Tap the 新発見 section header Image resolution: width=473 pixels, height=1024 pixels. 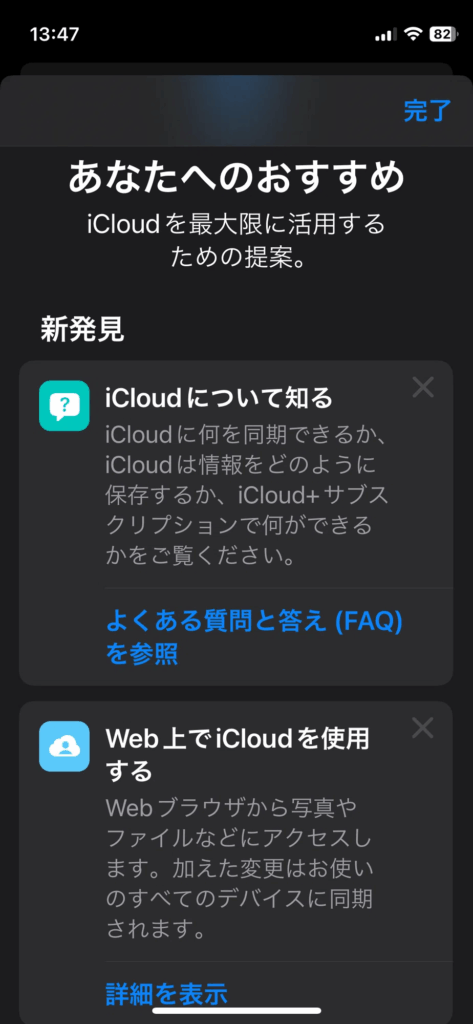pos(82,330)
